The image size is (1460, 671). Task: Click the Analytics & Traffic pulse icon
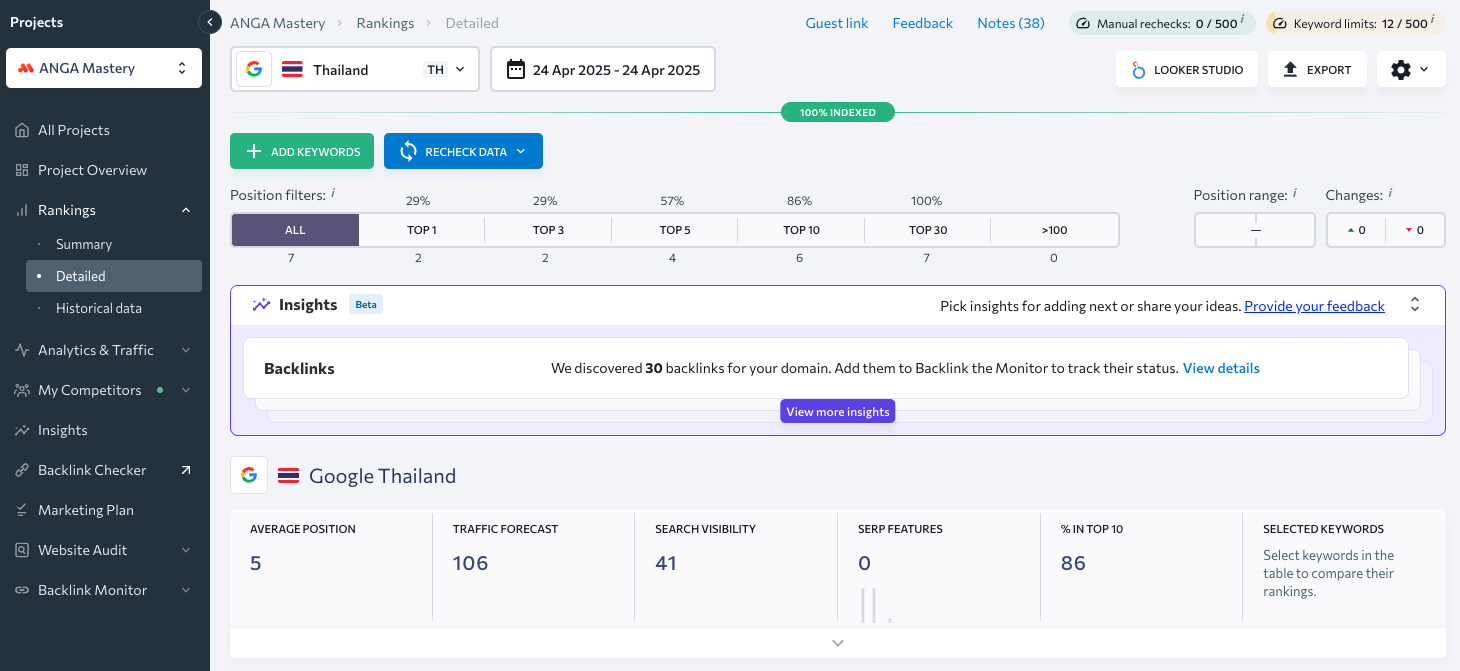[x=22, y=350]
